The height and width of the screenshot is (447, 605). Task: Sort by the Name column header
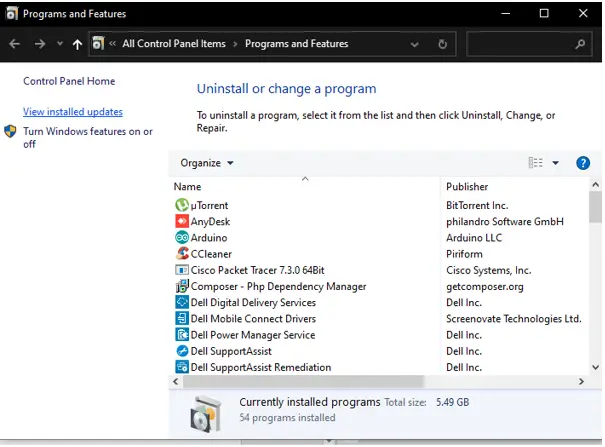click(x=188, y=187)
